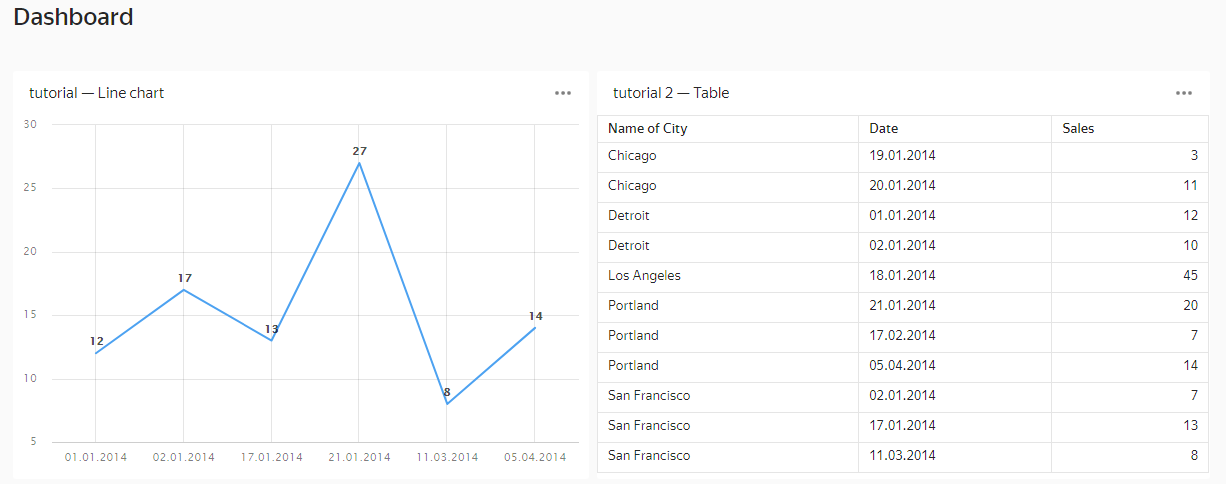Image resolution: width=1226 pixels, height=484 pixels.
Task: Click the data point labeled 12
Action: (x=96, y=353)
